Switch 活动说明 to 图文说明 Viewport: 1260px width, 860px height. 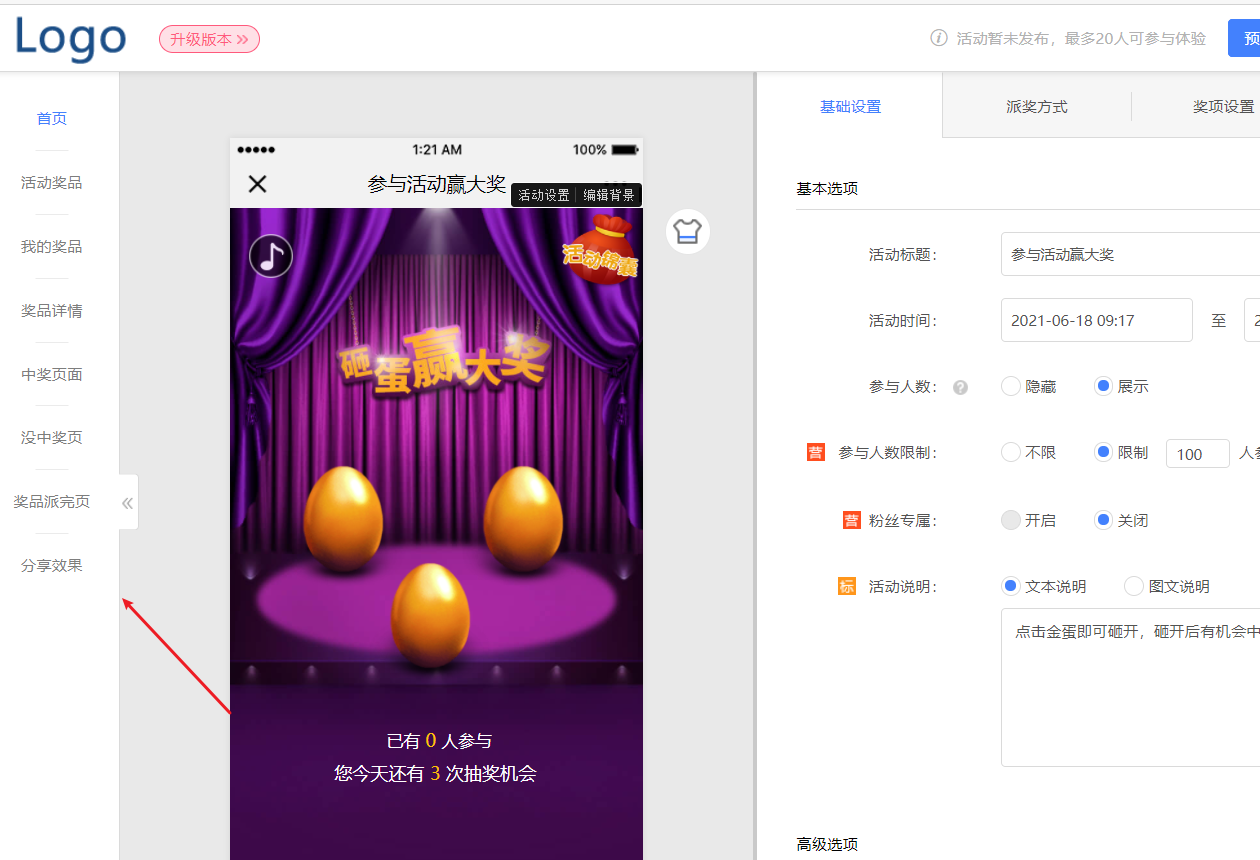click(1133, 586)
